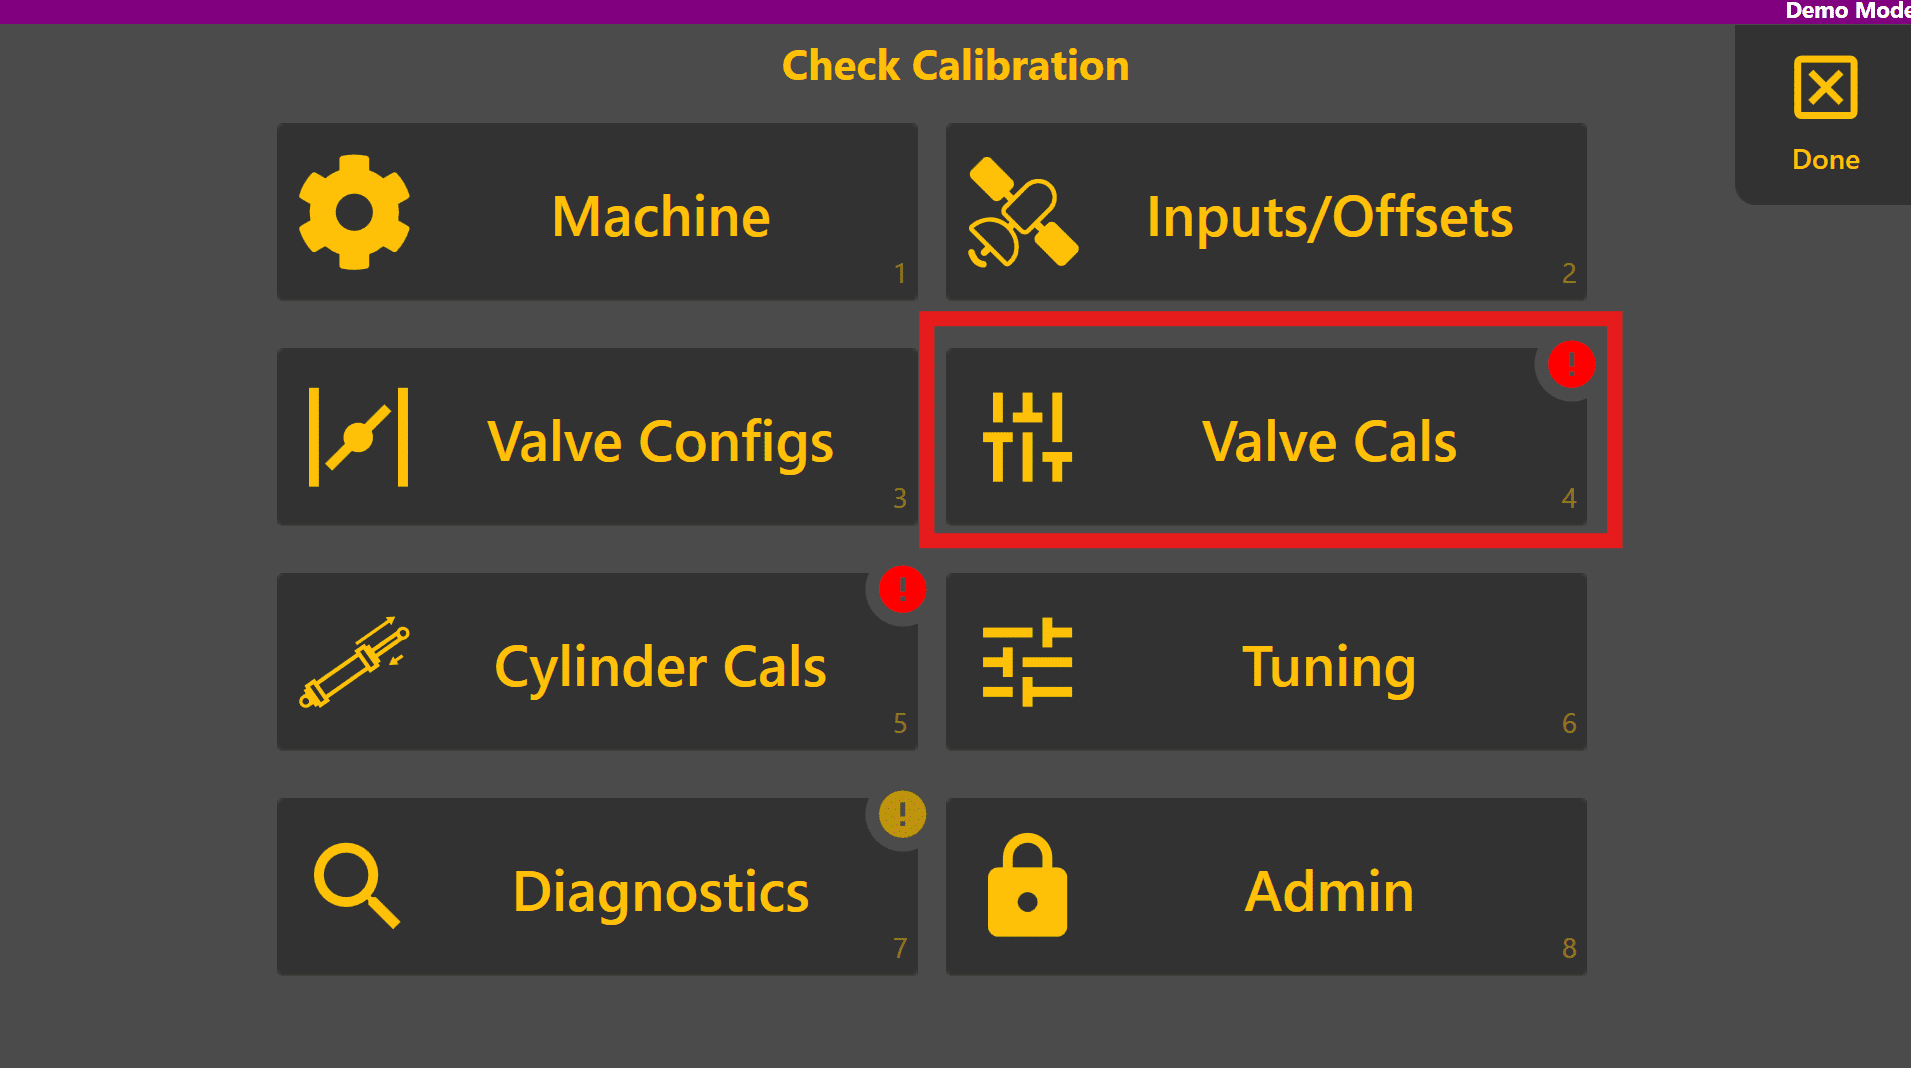Click the Cylinder Cals cylinder icon
The image size is (1911, 1068).
pos(355,662)
